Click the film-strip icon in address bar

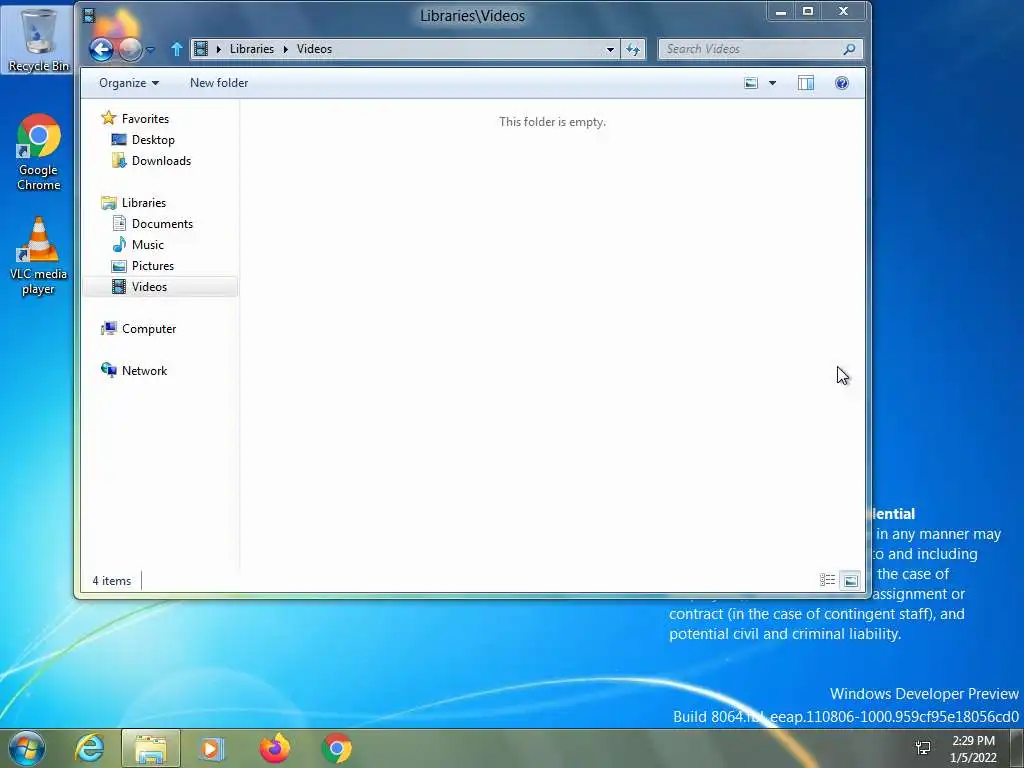[x=201, y=48]
